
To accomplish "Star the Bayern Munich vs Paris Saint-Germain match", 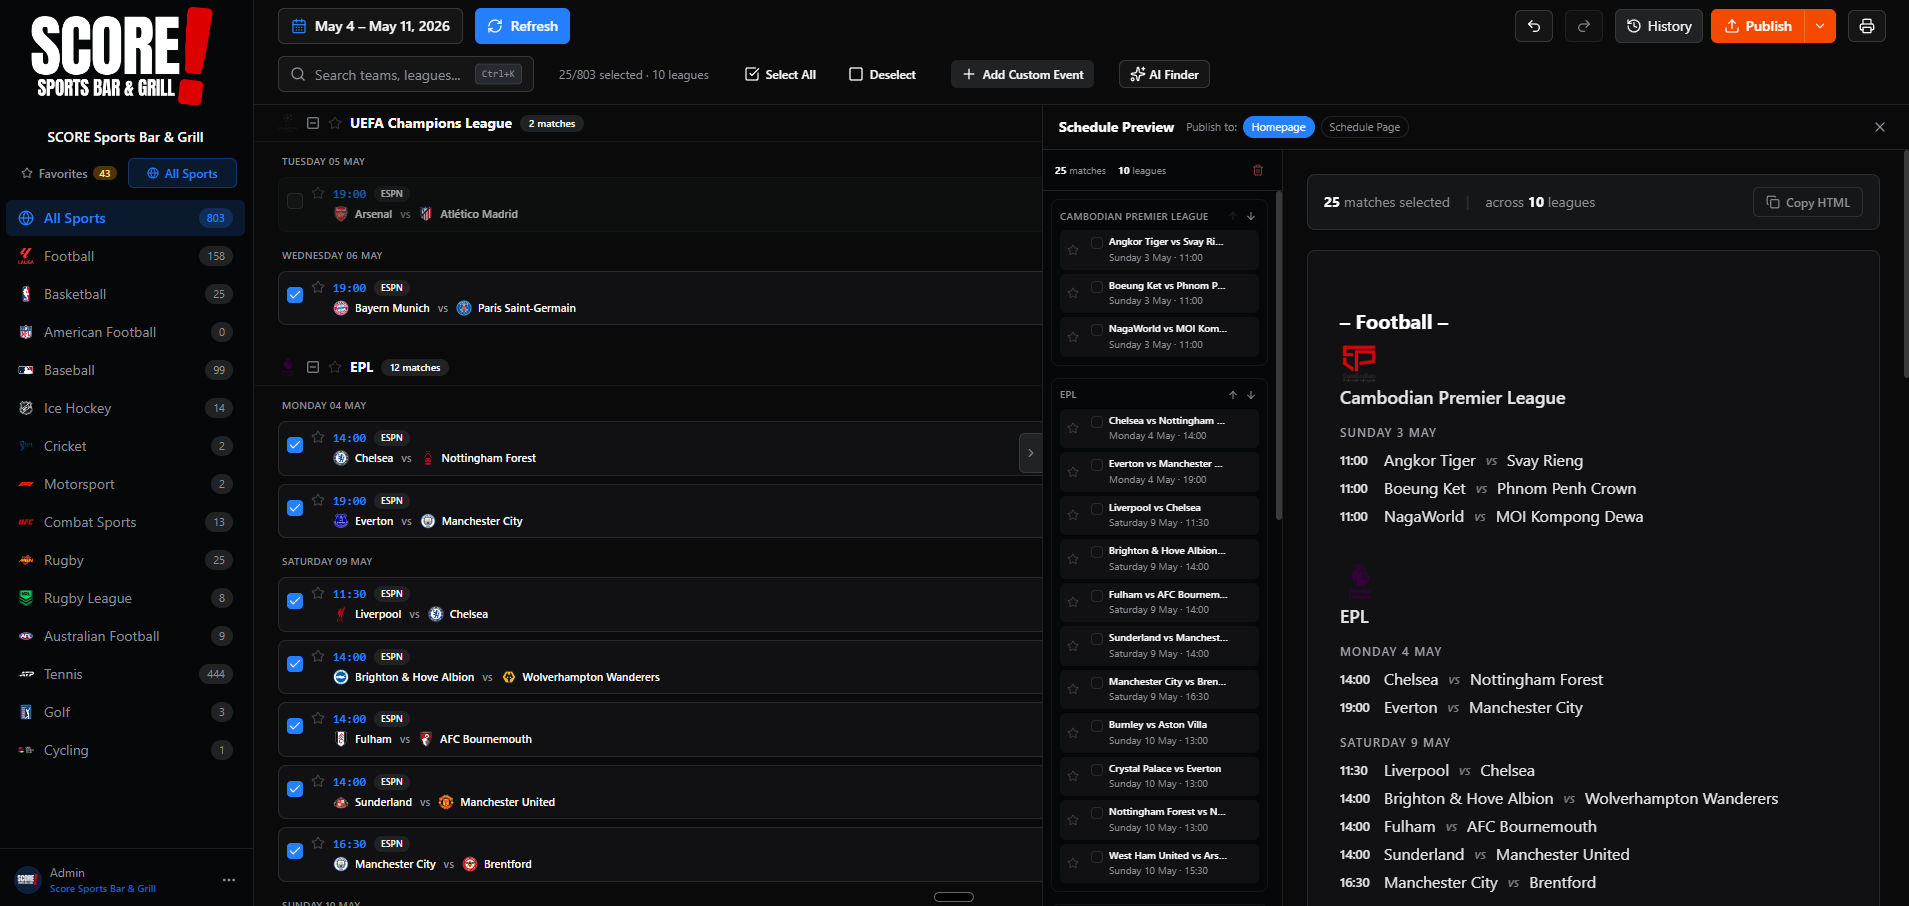I will (318, 287).
